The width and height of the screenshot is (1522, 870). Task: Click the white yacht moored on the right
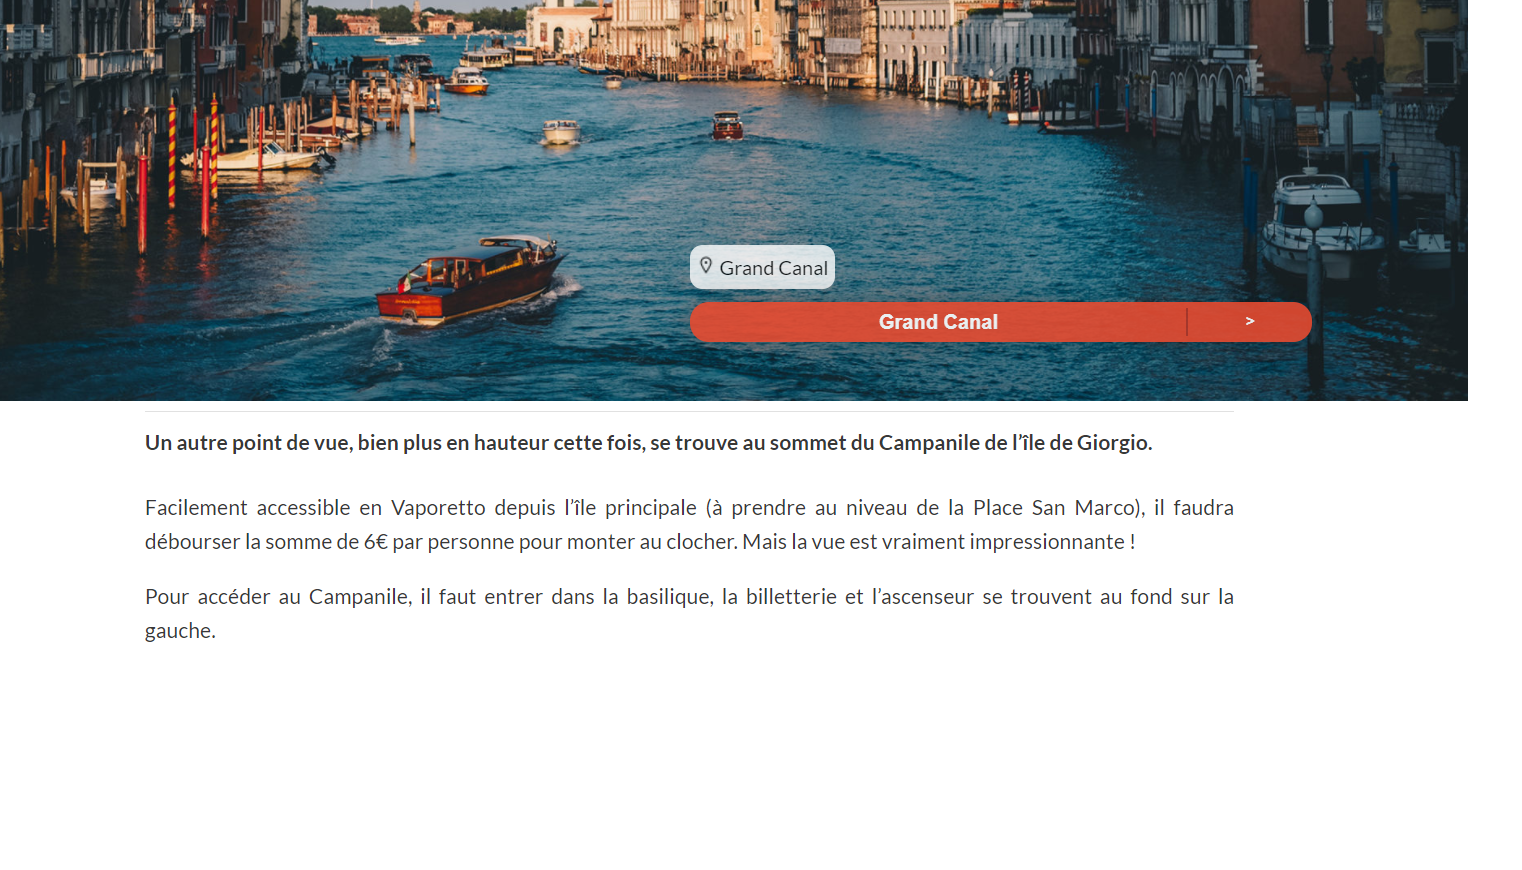1318,225
